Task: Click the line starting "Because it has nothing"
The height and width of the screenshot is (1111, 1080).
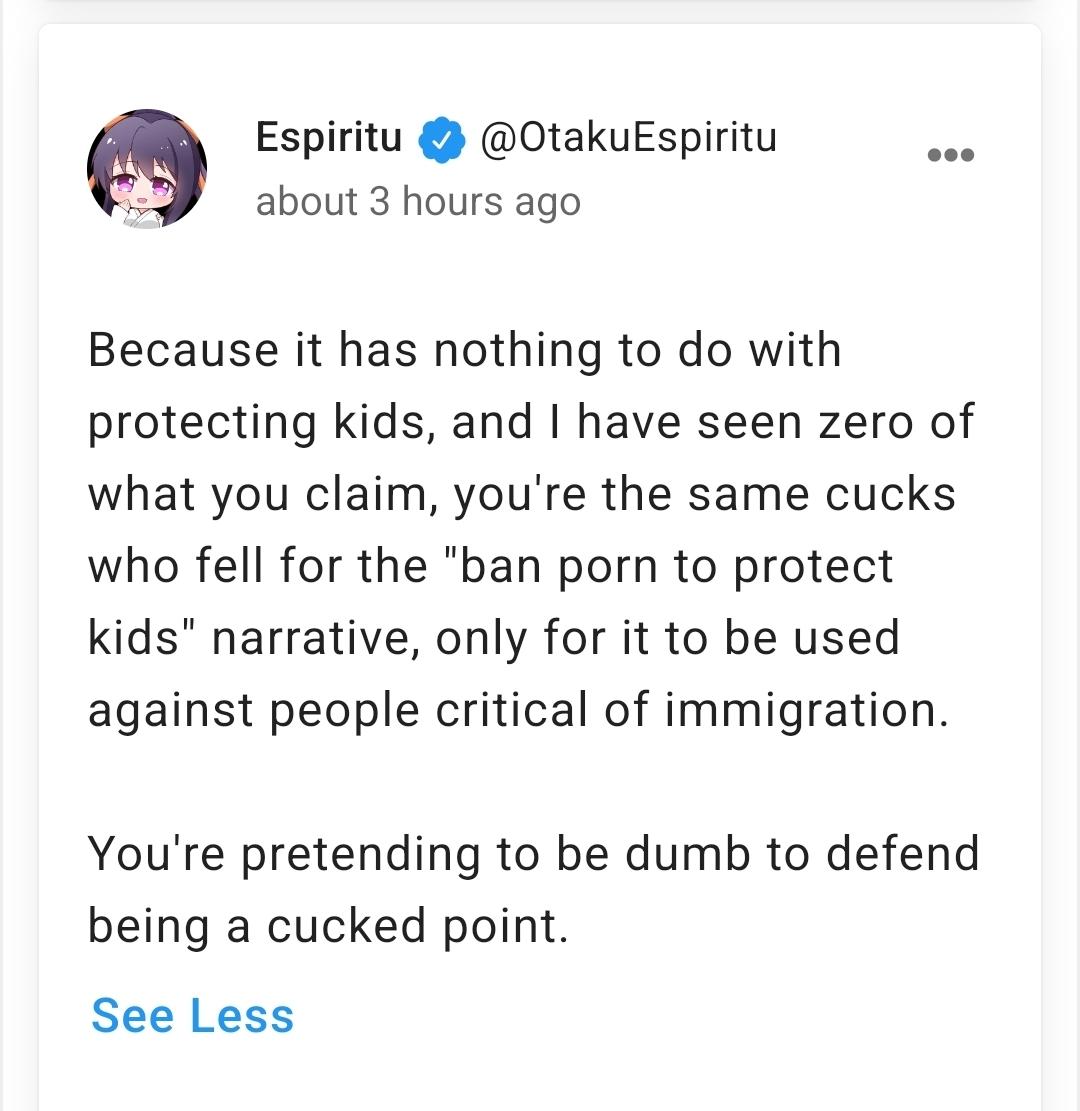Action: pyautogui.click(x=464, y=351)
